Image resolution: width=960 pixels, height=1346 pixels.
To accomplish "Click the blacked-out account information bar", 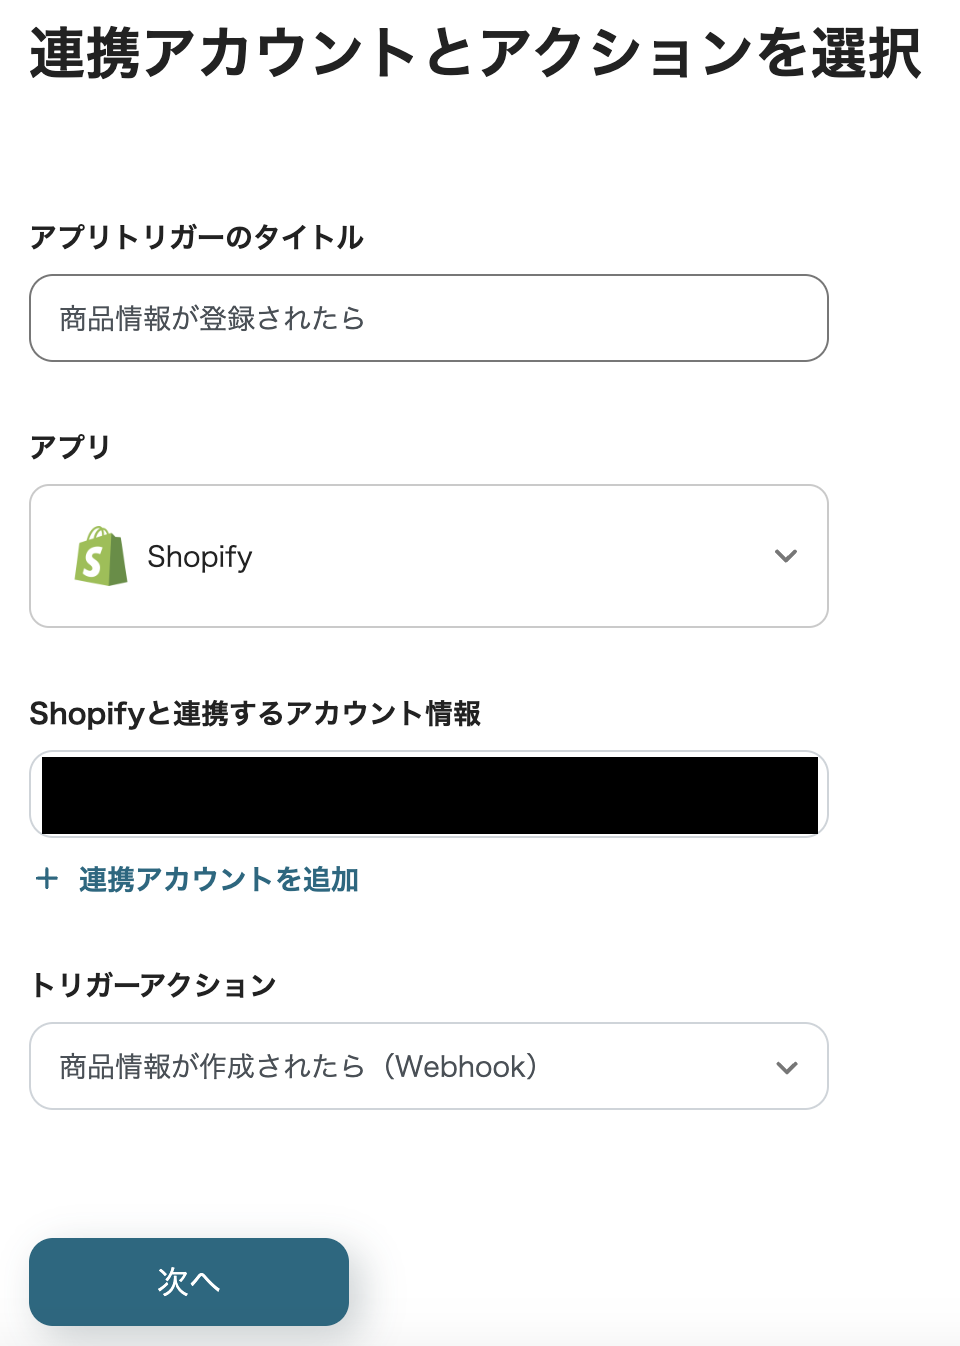I will (428, 794).
